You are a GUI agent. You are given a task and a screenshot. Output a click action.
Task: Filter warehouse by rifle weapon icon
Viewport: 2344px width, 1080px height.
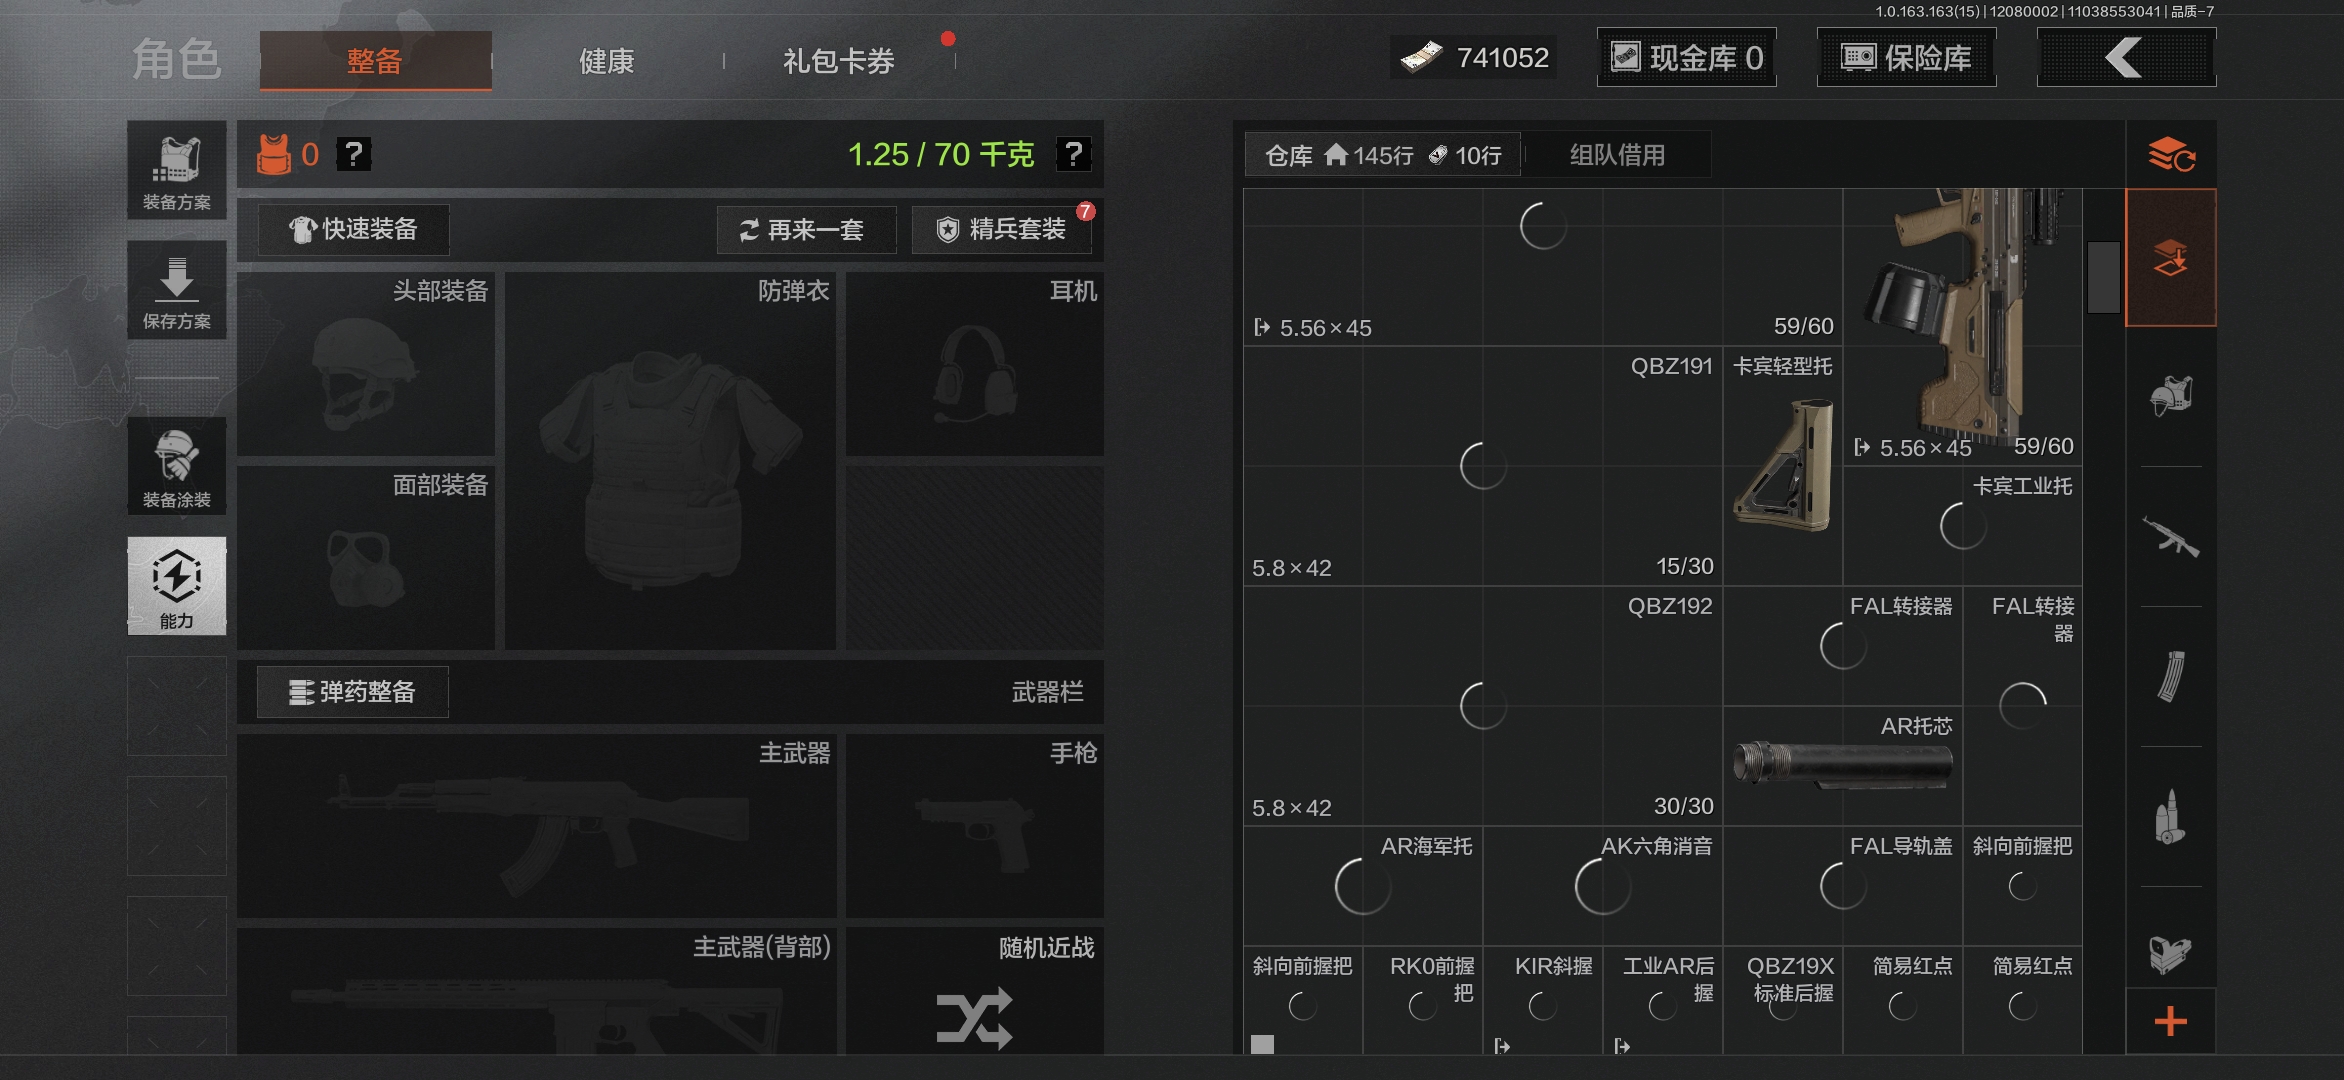pos(2170,537)
